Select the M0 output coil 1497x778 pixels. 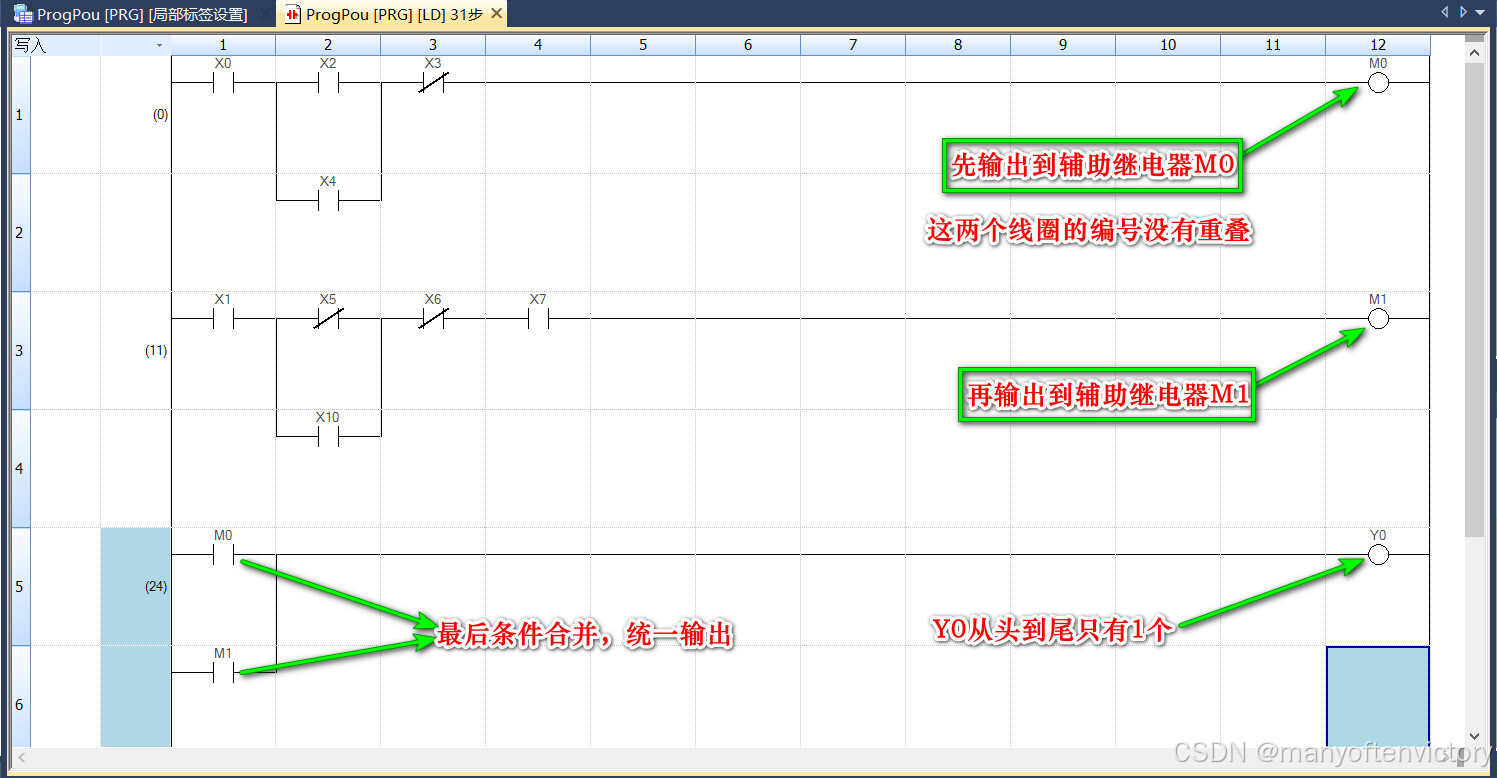click(x=1378, y=84)
